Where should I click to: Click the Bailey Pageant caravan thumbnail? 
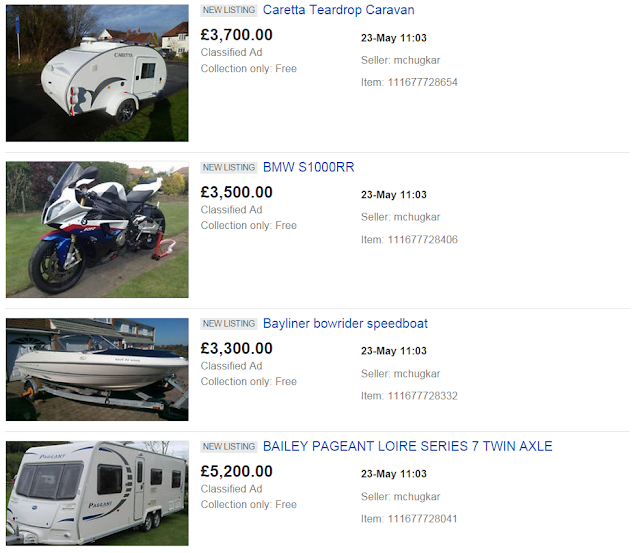pos(97,493)
